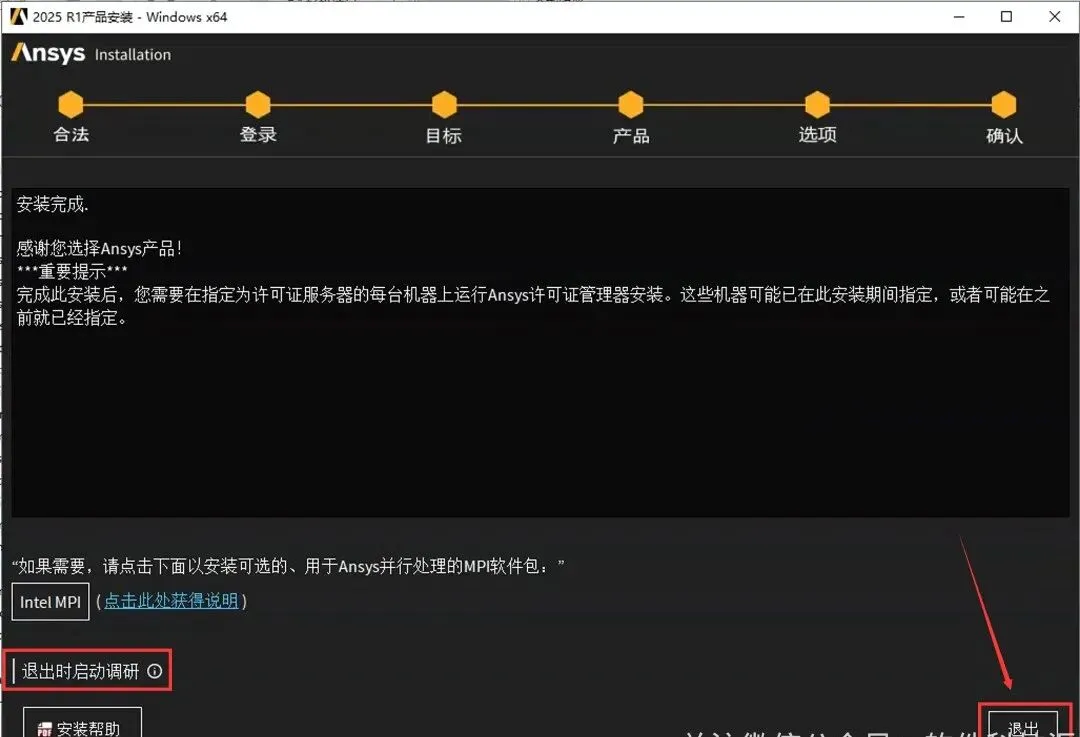Open the 安装帮助 PDF button
This screenshot has width=1080, height=737.
tap(83, 723)
